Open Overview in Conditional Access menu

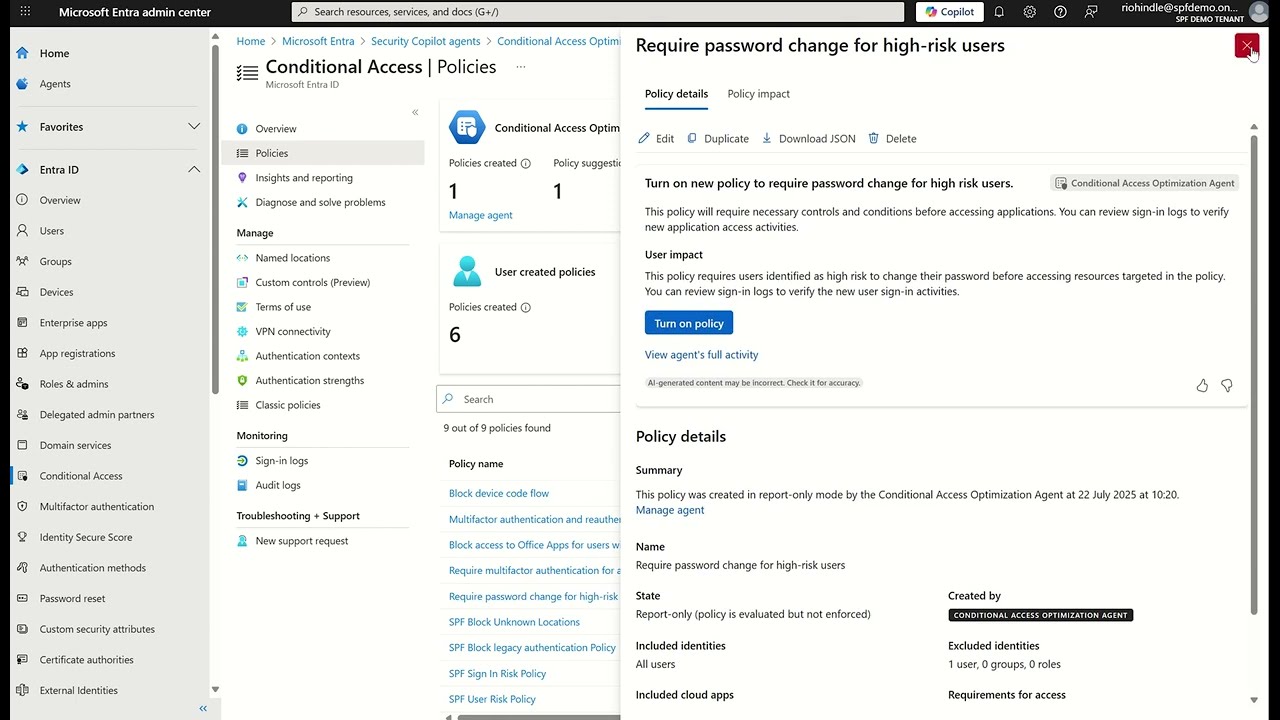275,129
